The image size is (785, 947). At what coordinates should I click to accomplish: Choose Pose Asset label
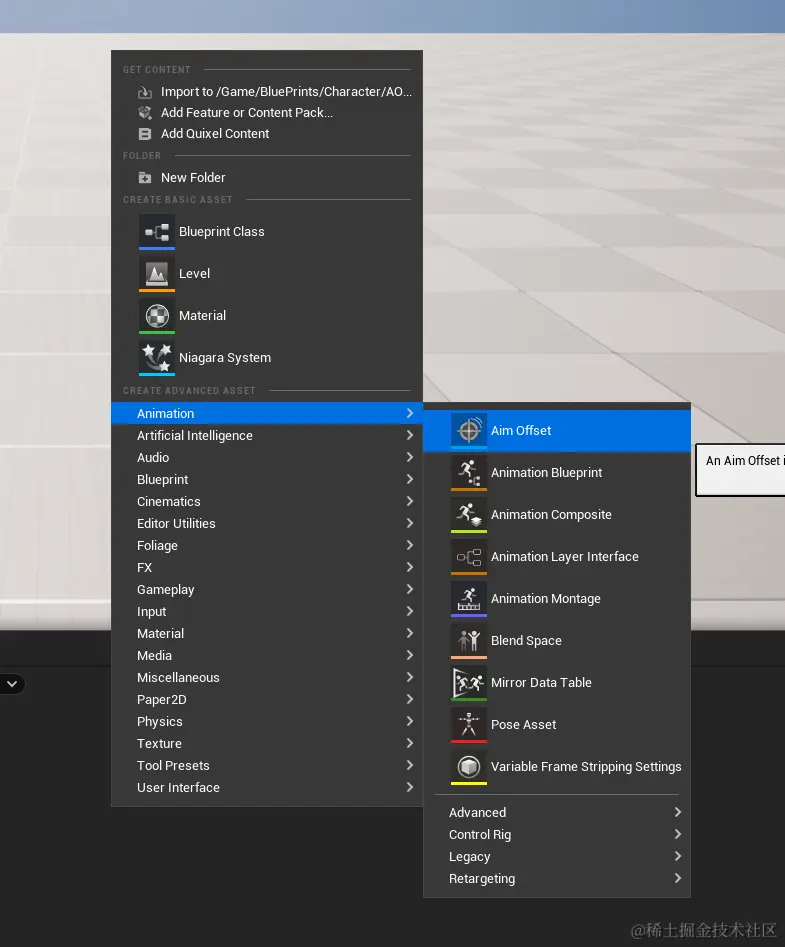[524, 725]
